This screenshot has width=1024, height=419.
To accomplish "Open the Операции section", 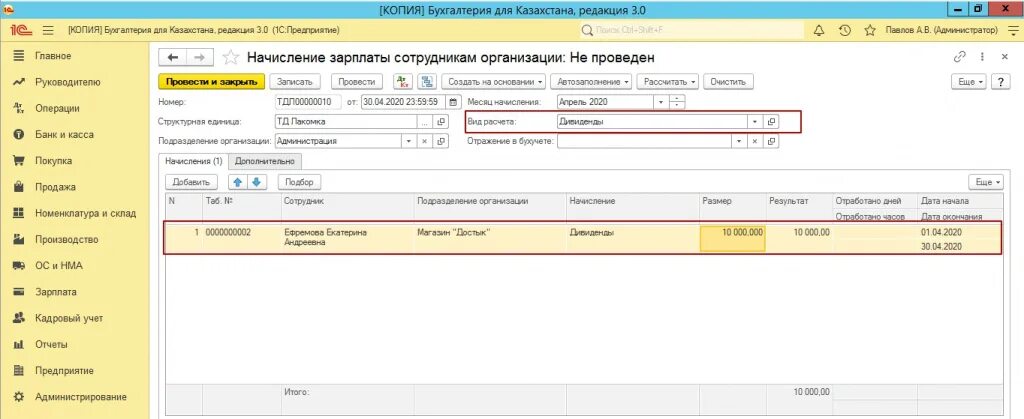I will pos(57,108).
